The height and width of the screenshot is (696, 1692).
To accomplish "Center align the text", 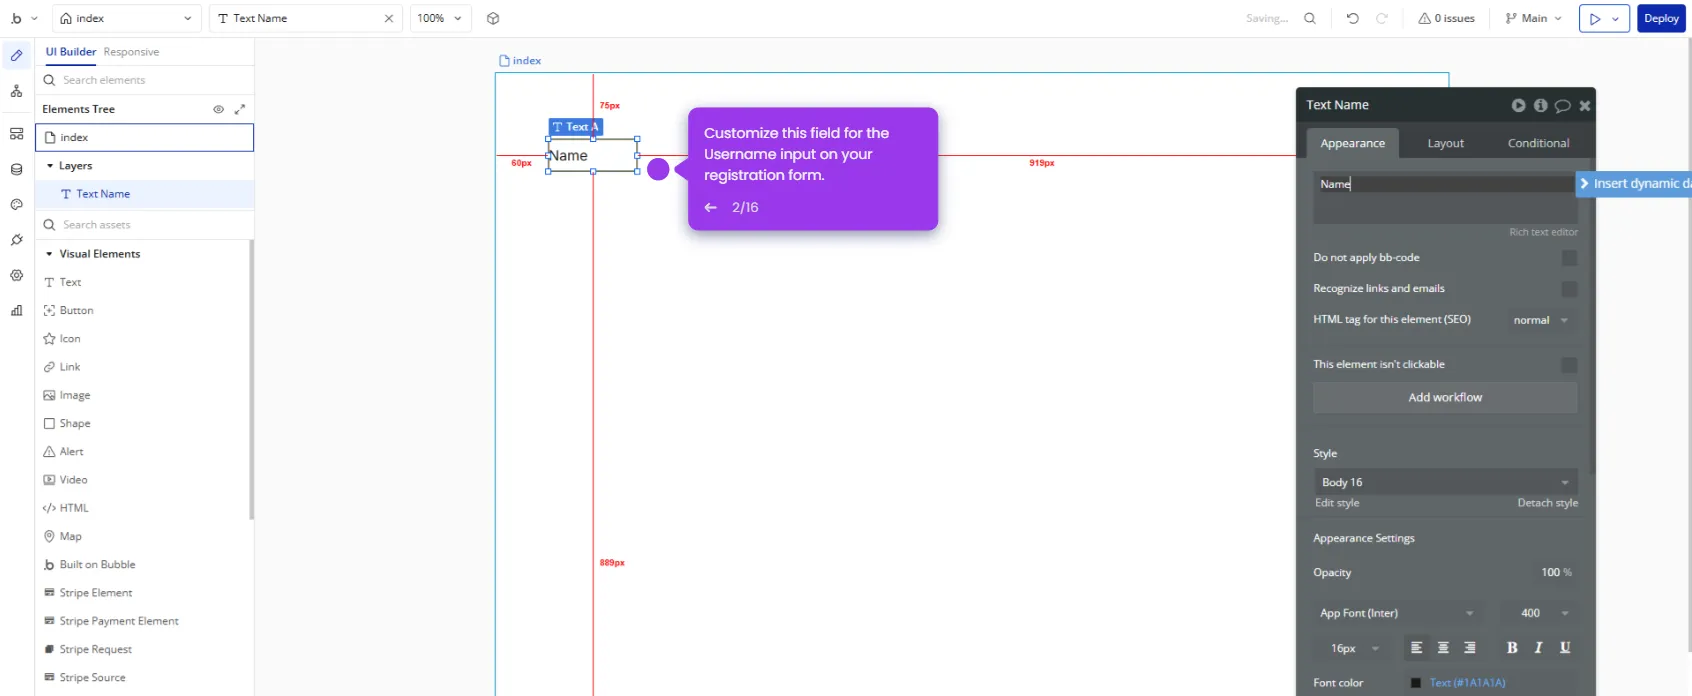I will click(1443, 648).
